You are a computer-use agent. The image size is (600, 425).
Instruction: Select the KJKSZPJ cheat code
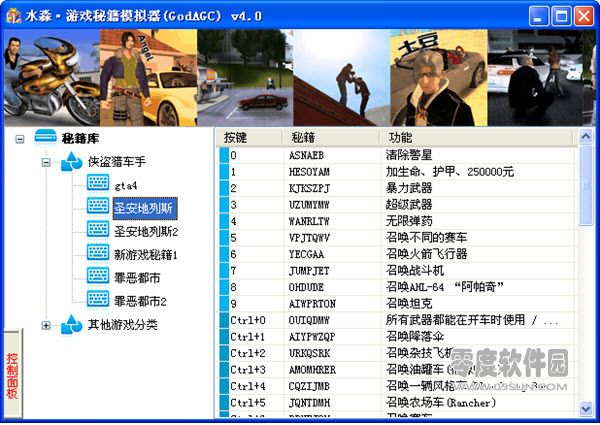click(309, 188)
